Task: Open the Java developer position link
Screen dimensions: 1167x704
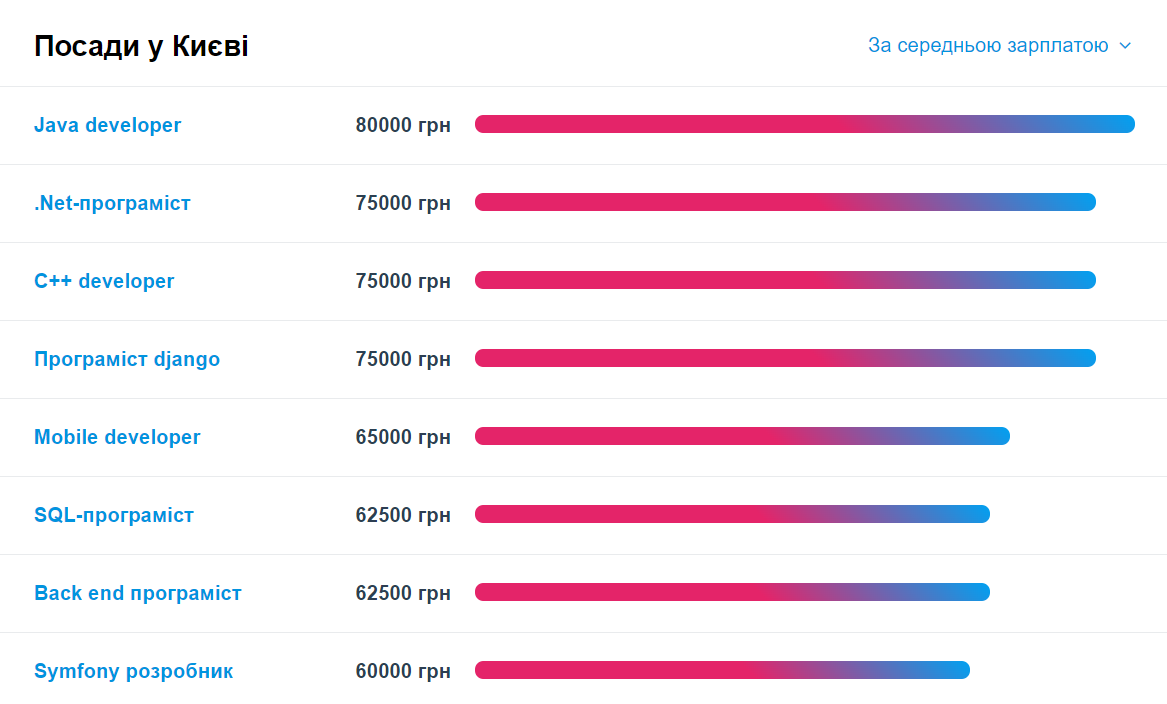Action: [107, 125]
